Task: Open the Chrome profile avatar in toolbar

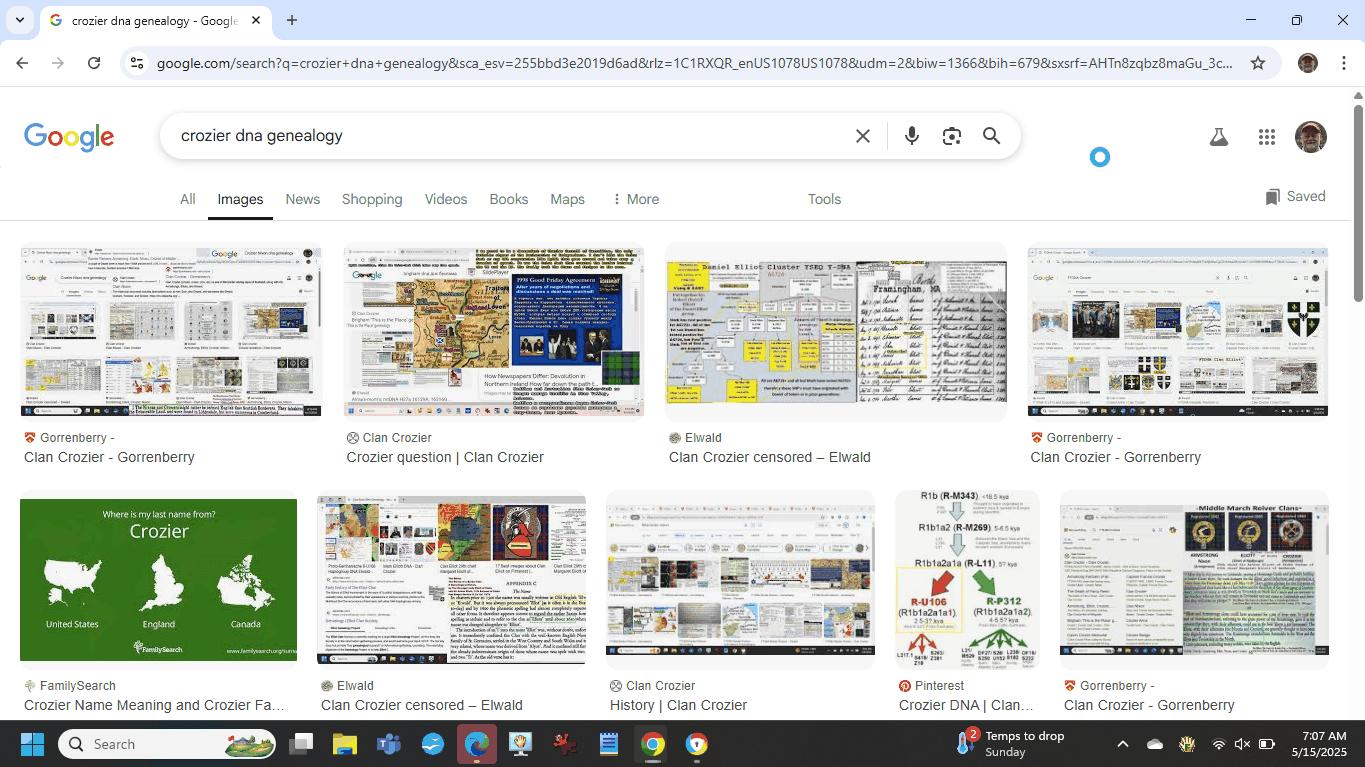Action: coord(1308,63)
